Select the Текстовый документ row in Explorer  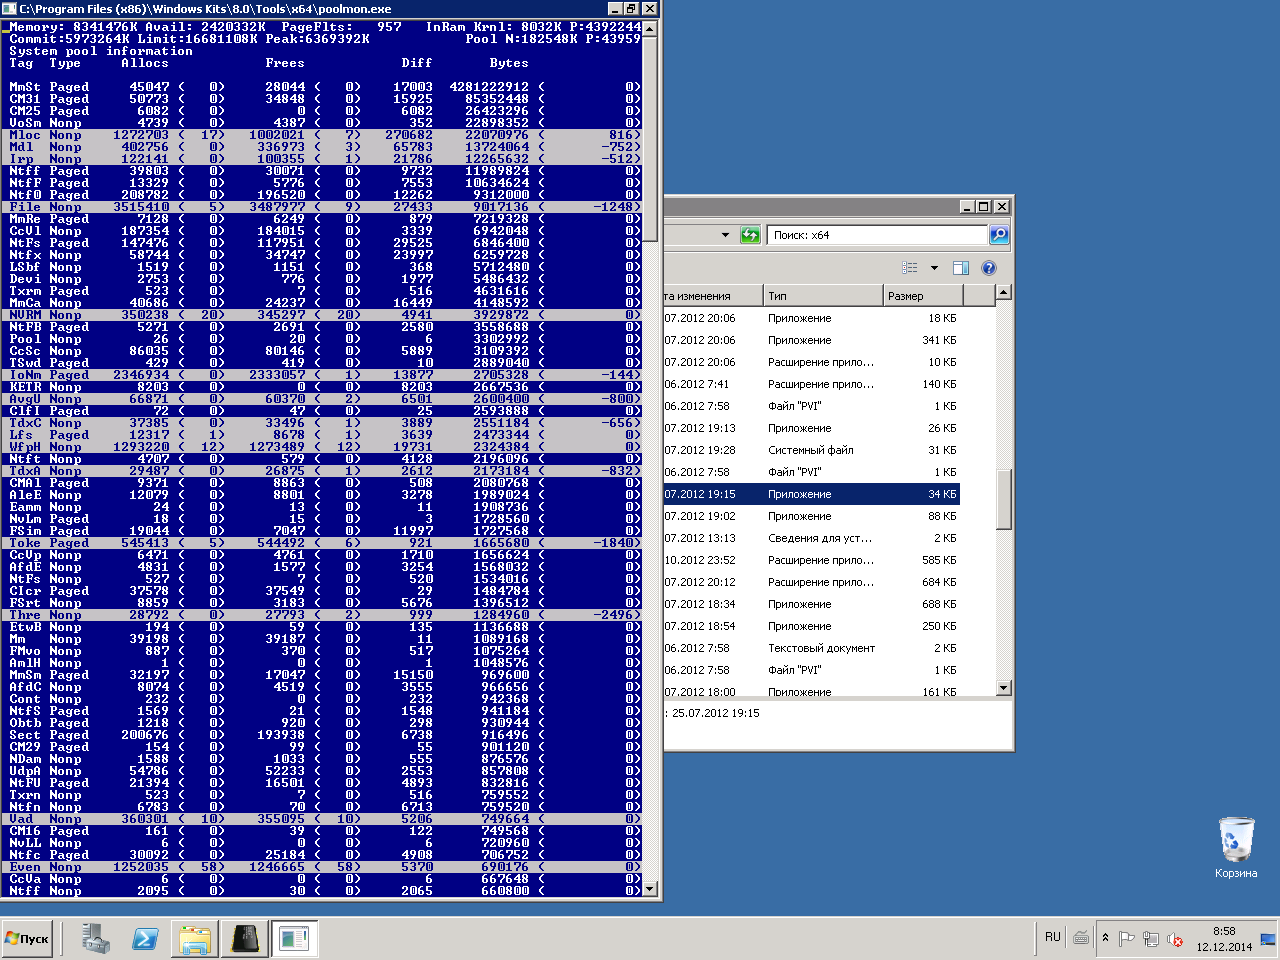click(x=812, y=648)
